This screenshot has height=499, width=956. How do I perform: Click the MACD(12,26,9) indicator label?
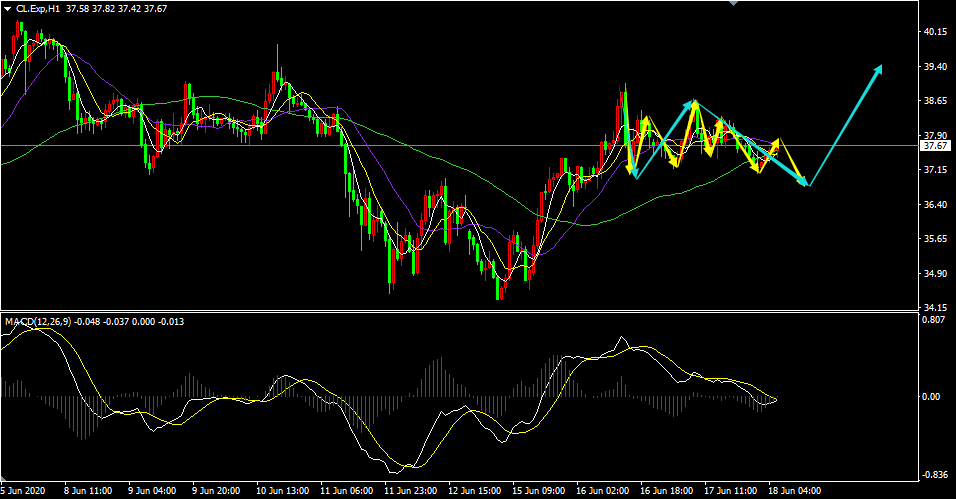(x=38, y=322)
